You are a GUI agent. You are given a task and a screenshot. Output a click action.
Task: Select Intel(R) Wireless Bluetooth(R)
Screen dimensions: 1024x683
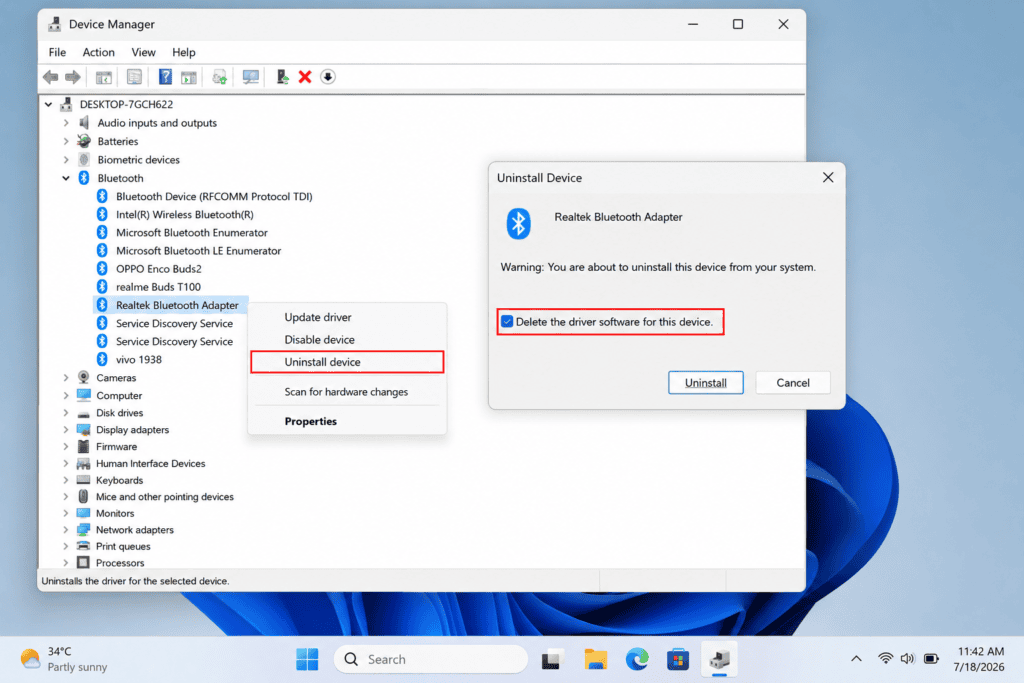click(185, 214)
